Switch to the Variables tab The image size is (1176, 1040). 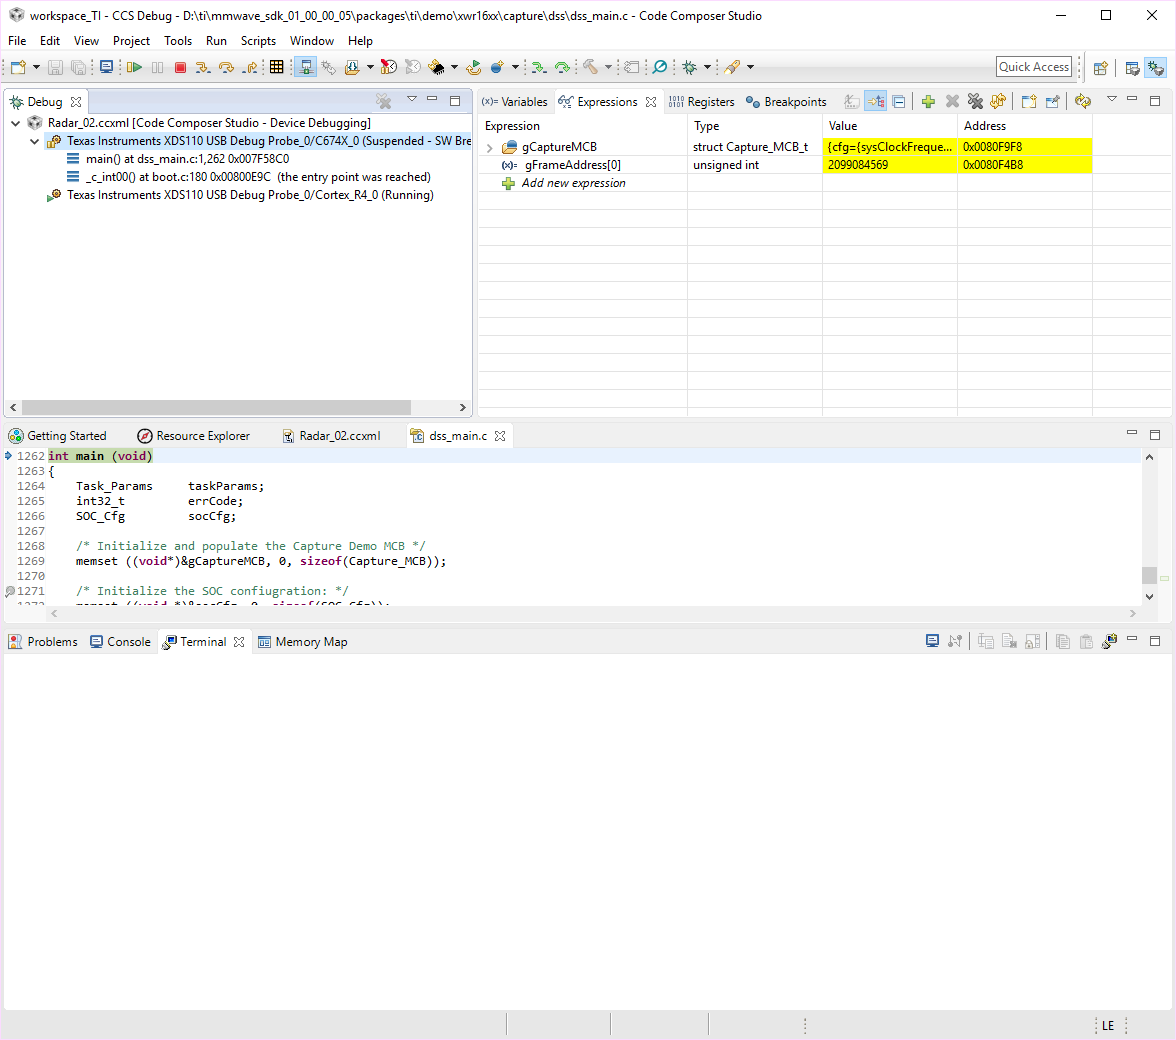[514, 102]
